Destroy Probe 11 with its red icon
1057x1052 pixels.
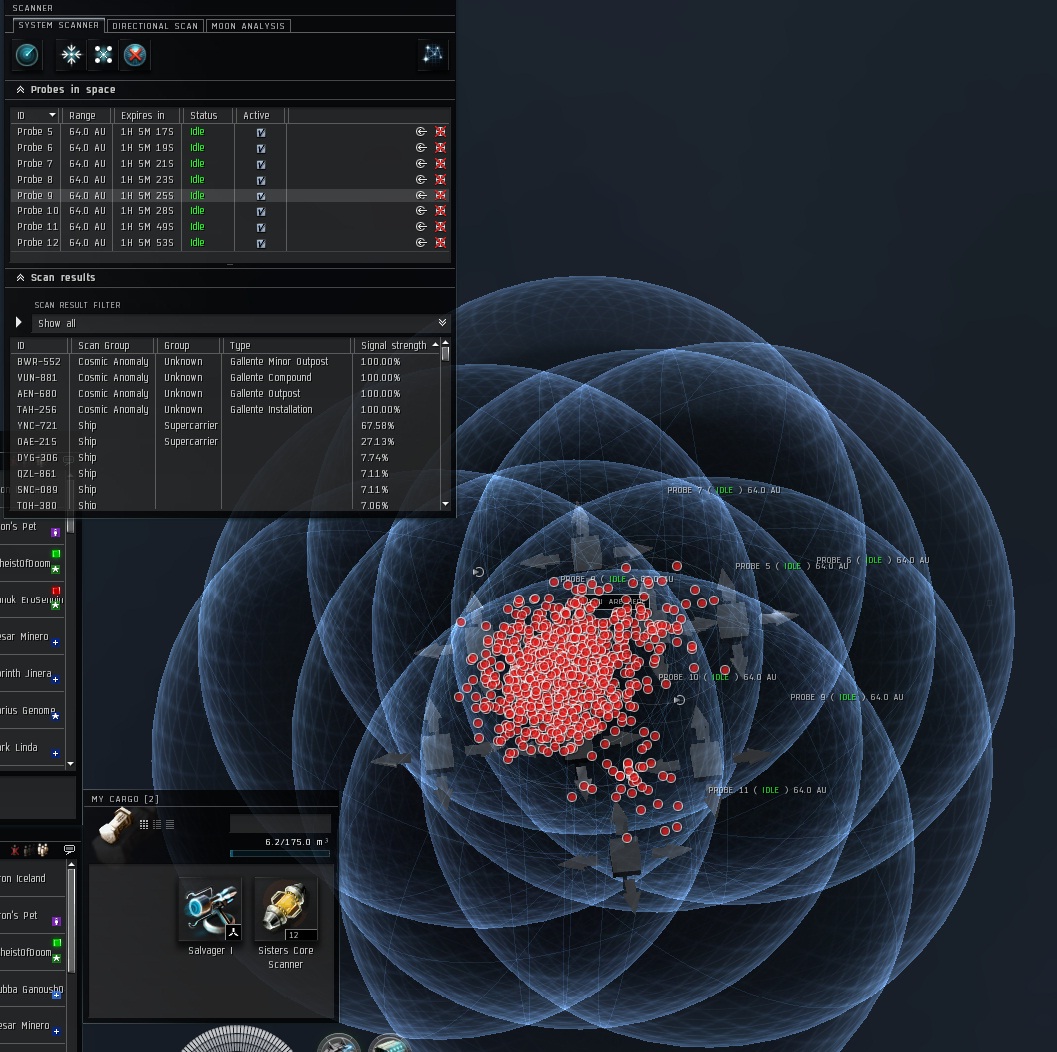[440, 227]
